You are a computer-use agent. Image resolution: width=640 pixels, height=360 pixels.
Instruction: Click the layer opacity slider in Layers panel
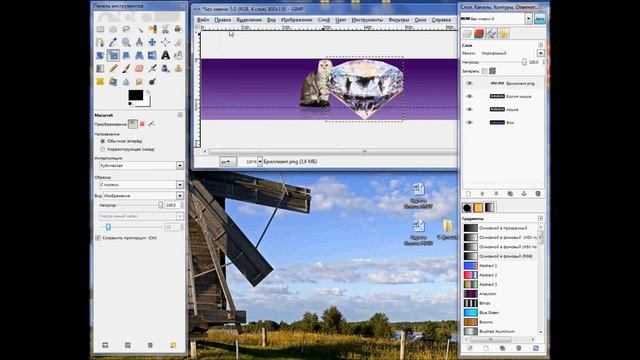tap(504, 62)
